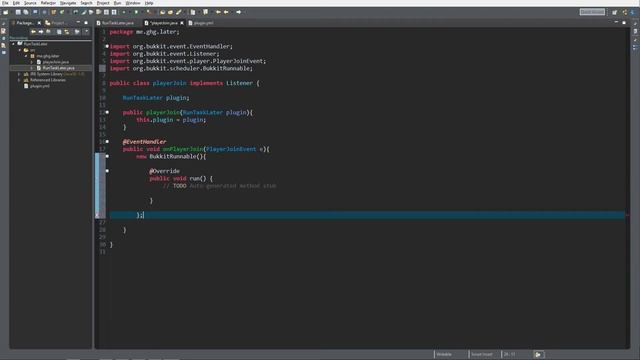Open the Project menu
Image resolution: width=640 pixels, height=360 pixels.
103,3
